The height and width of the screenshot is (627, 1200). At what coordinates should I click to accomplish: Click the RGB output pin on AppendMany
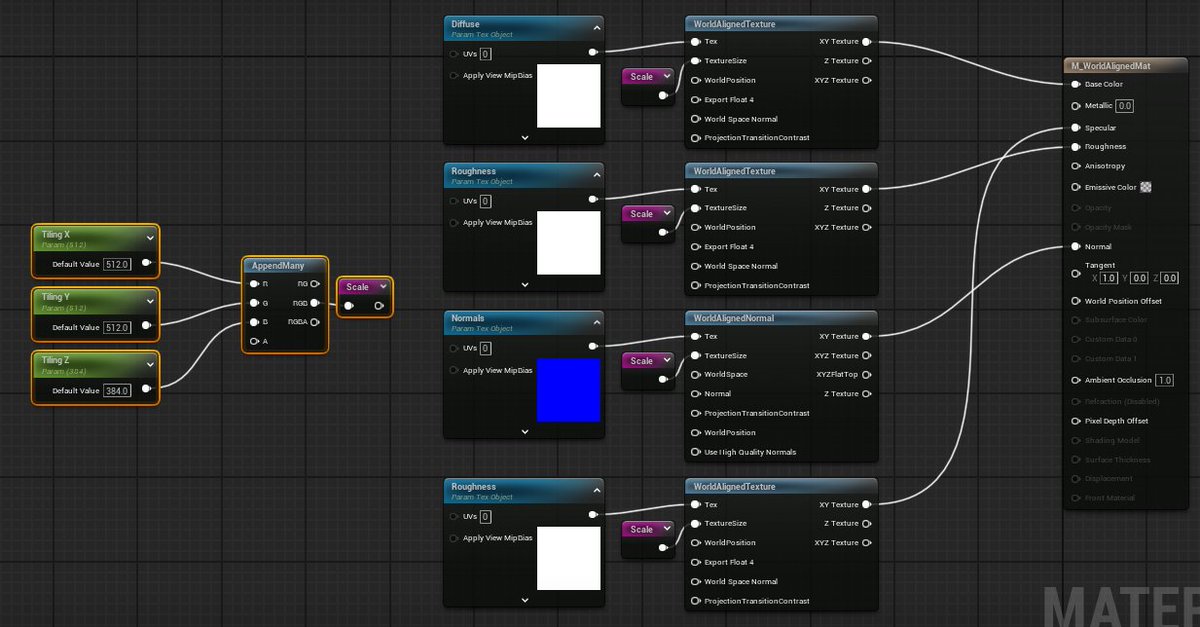315,303
